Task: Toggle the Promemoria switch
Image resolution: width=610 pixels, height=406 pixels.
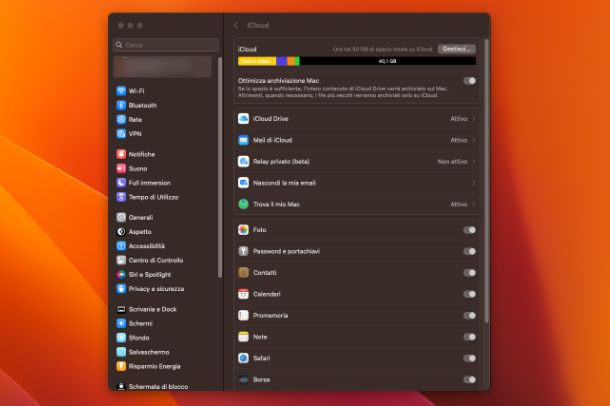Action: (469, 315)
